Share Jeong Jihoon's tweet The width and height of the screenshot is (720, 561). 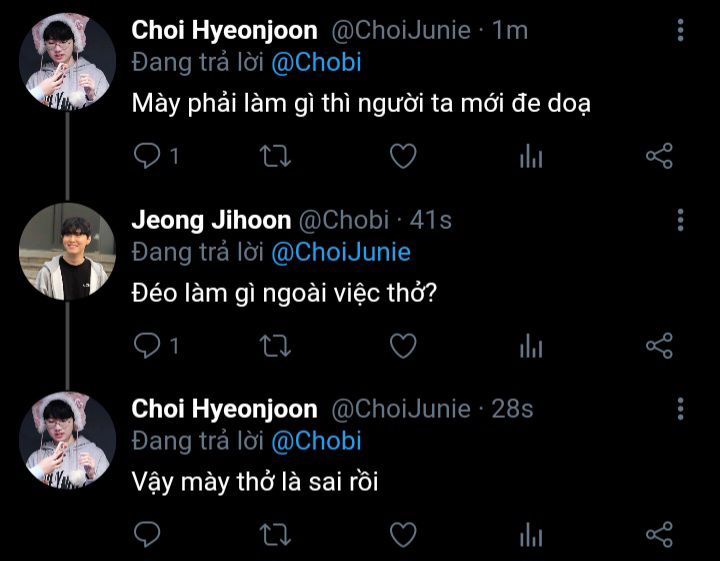(659, 346)
